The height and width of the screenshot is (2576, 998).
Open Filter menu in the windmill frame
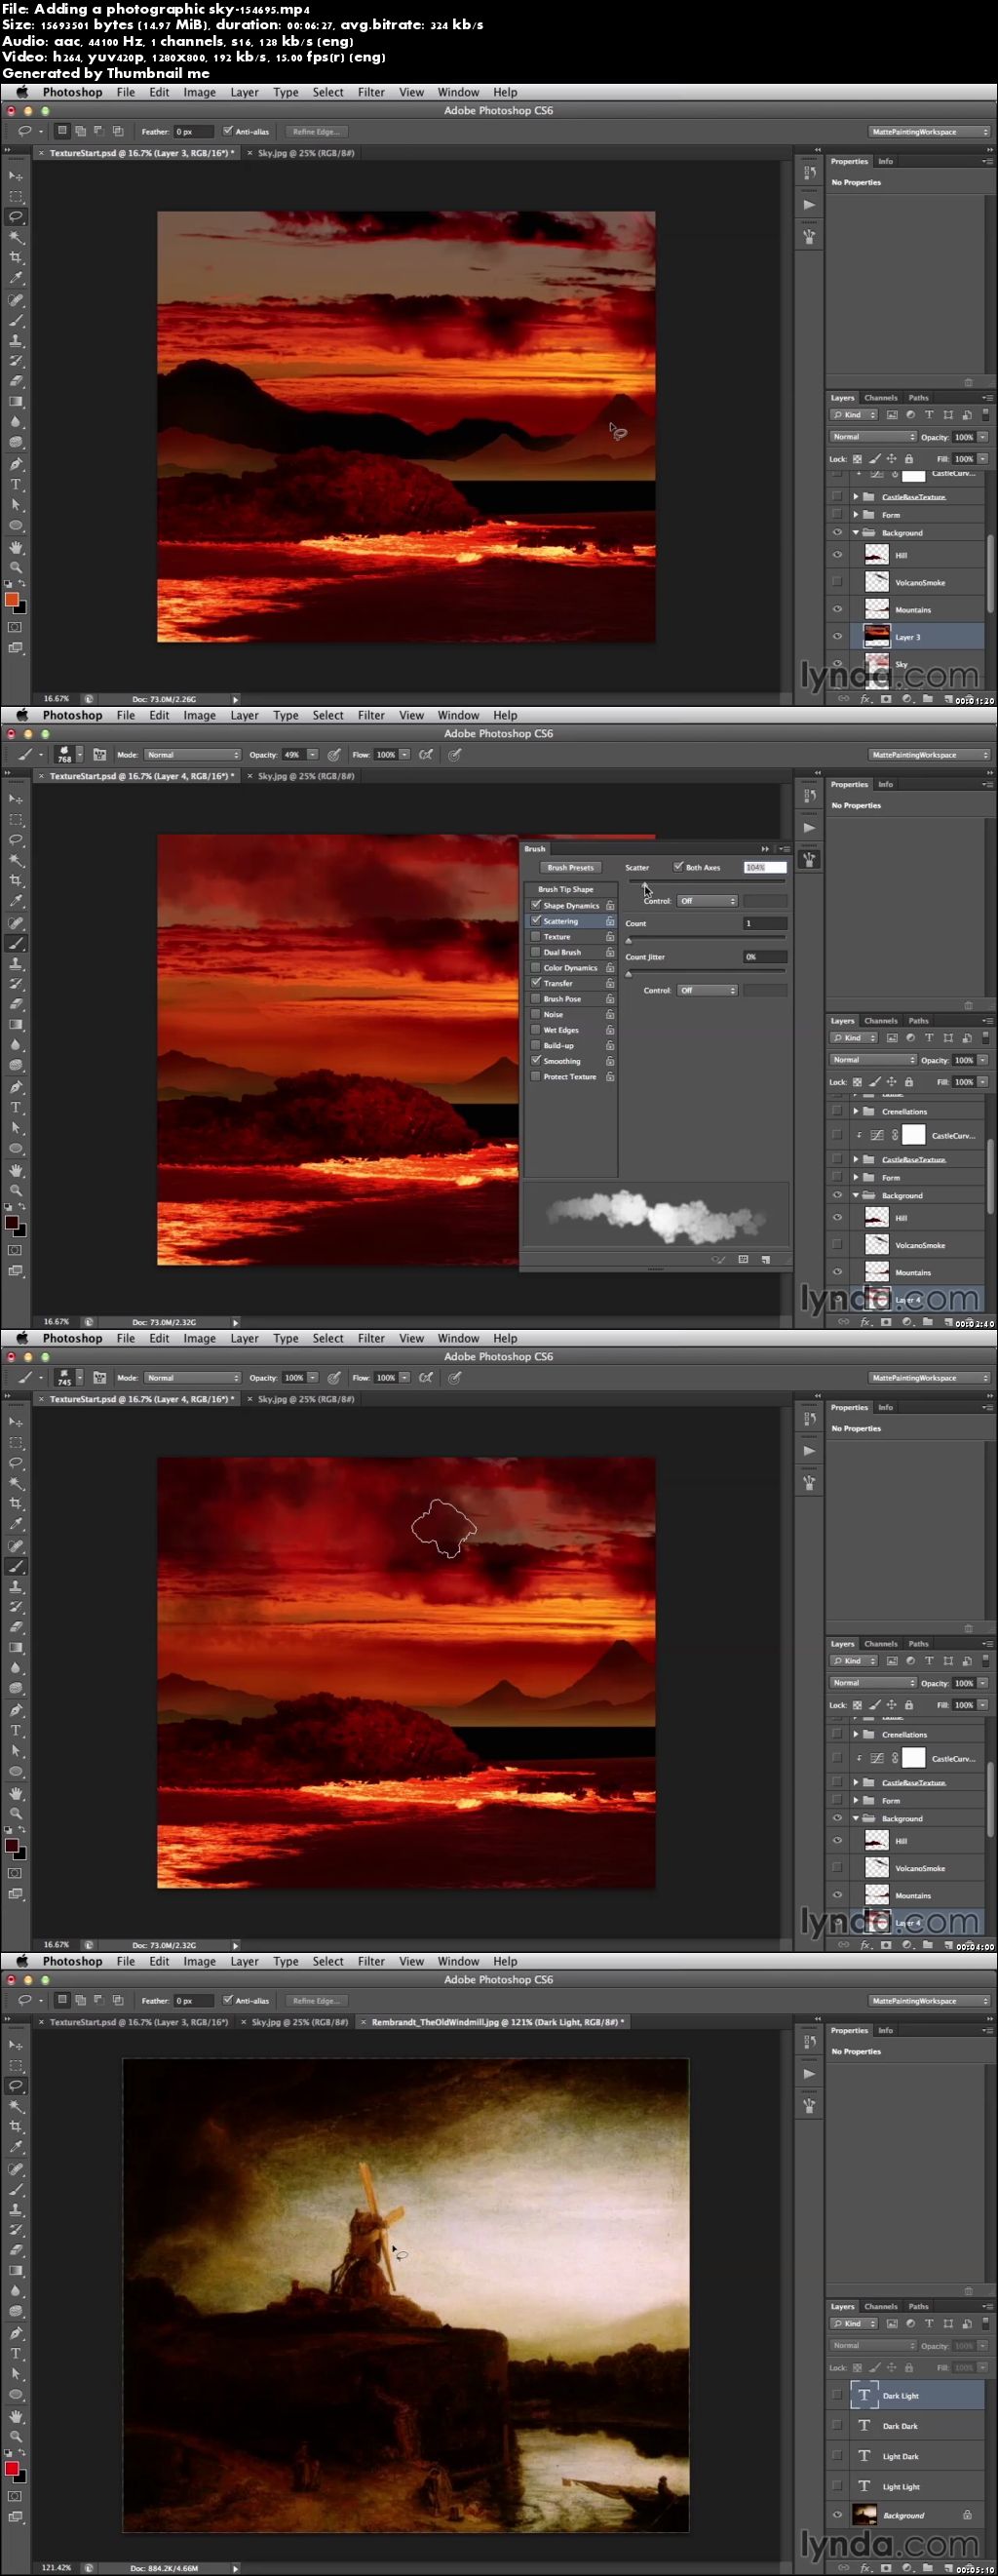coord(371,1961)
